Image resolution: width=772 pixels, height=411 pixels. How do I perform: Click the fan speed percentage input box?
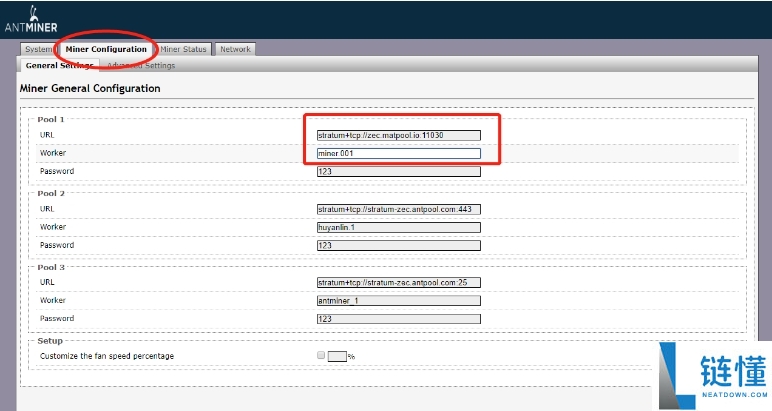(337, 355)
